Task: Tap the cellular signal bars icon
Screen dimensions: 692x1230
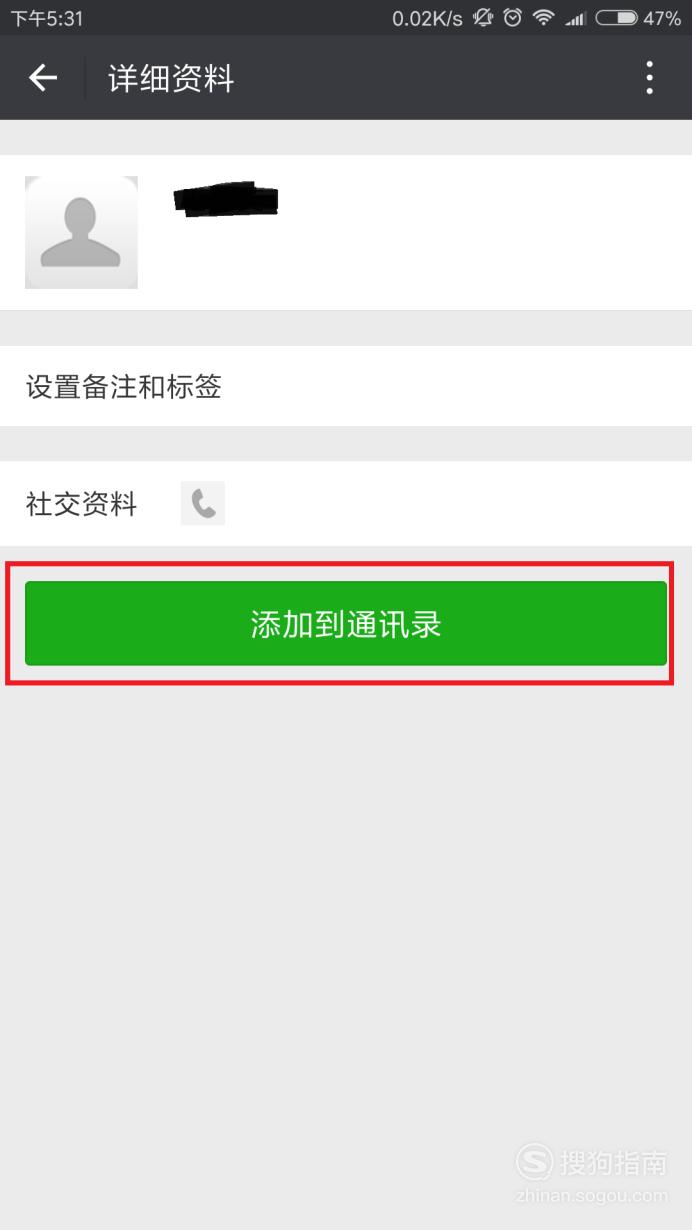Action: pyautogui.click(x=574, y=18)
